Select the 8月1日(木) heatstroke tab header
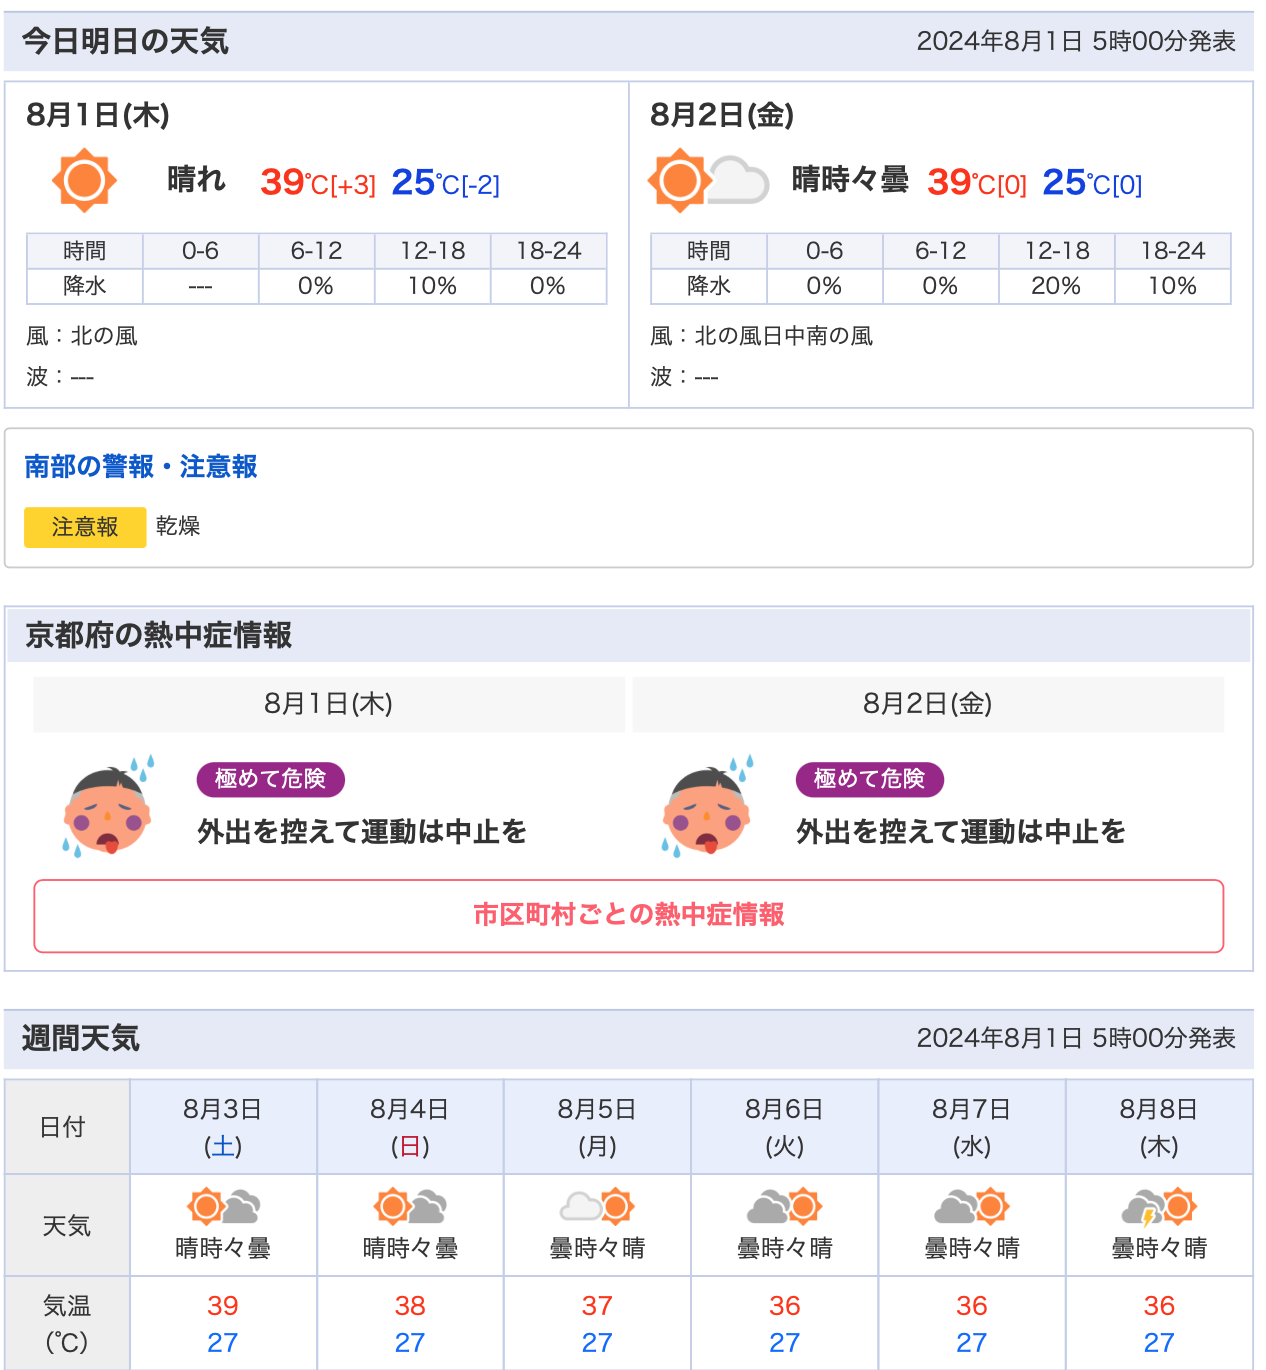 tap(329, 704)
